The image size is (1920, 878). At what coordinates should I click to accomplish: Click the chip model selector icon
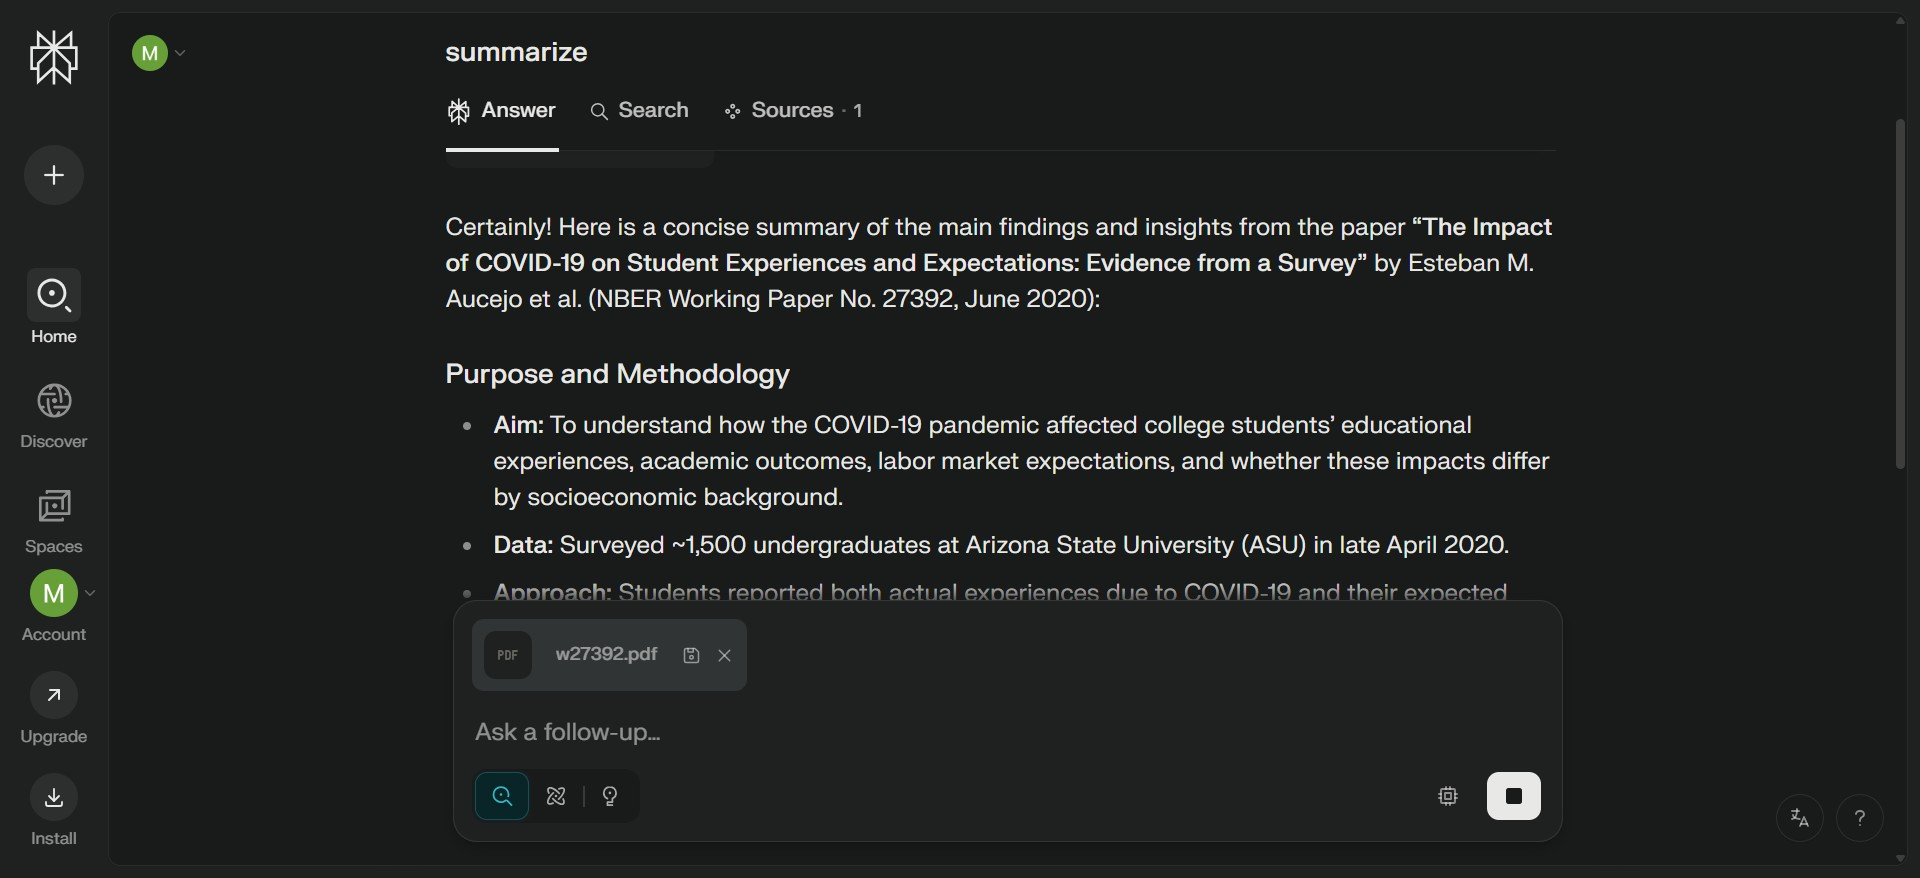pos(1448,796)
